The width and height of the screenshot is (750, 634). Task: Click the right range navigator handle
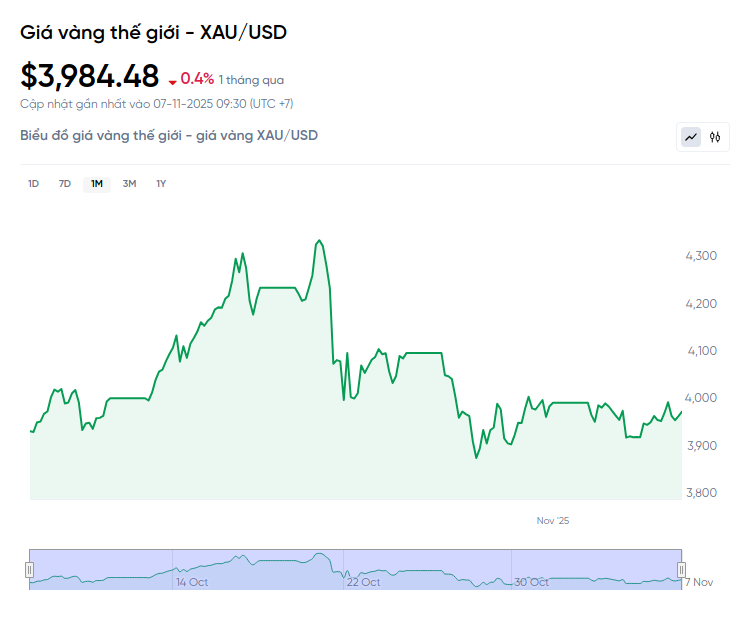point(683,570)
